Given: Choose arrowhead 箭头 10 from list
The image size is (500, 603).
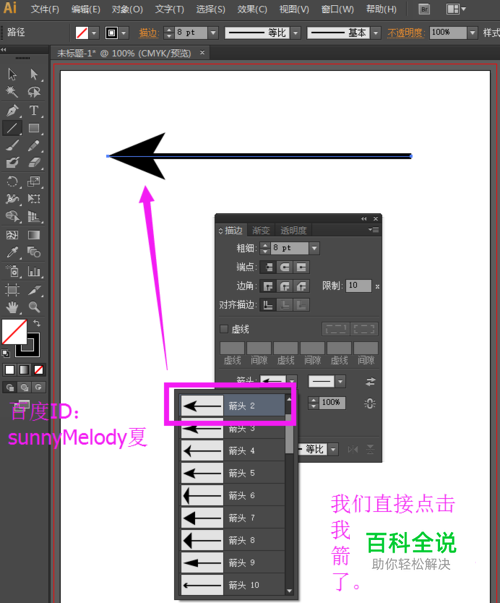Looking at the screenshot, I should tap(233, 585).
